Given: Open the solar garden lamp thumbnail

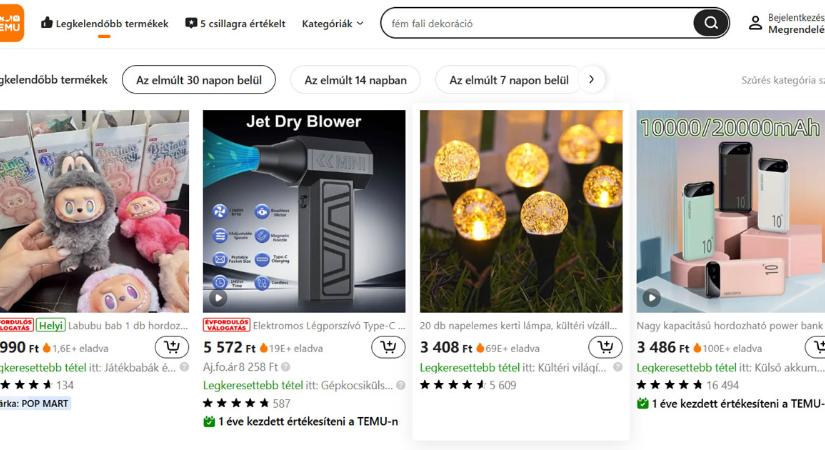Looking at the screenshot, I should coord(521,211).
